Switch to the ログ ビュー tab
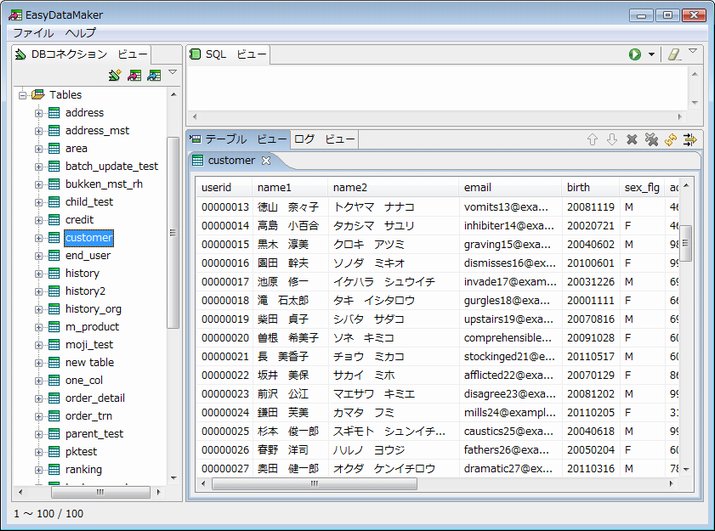 pos(324,139)
